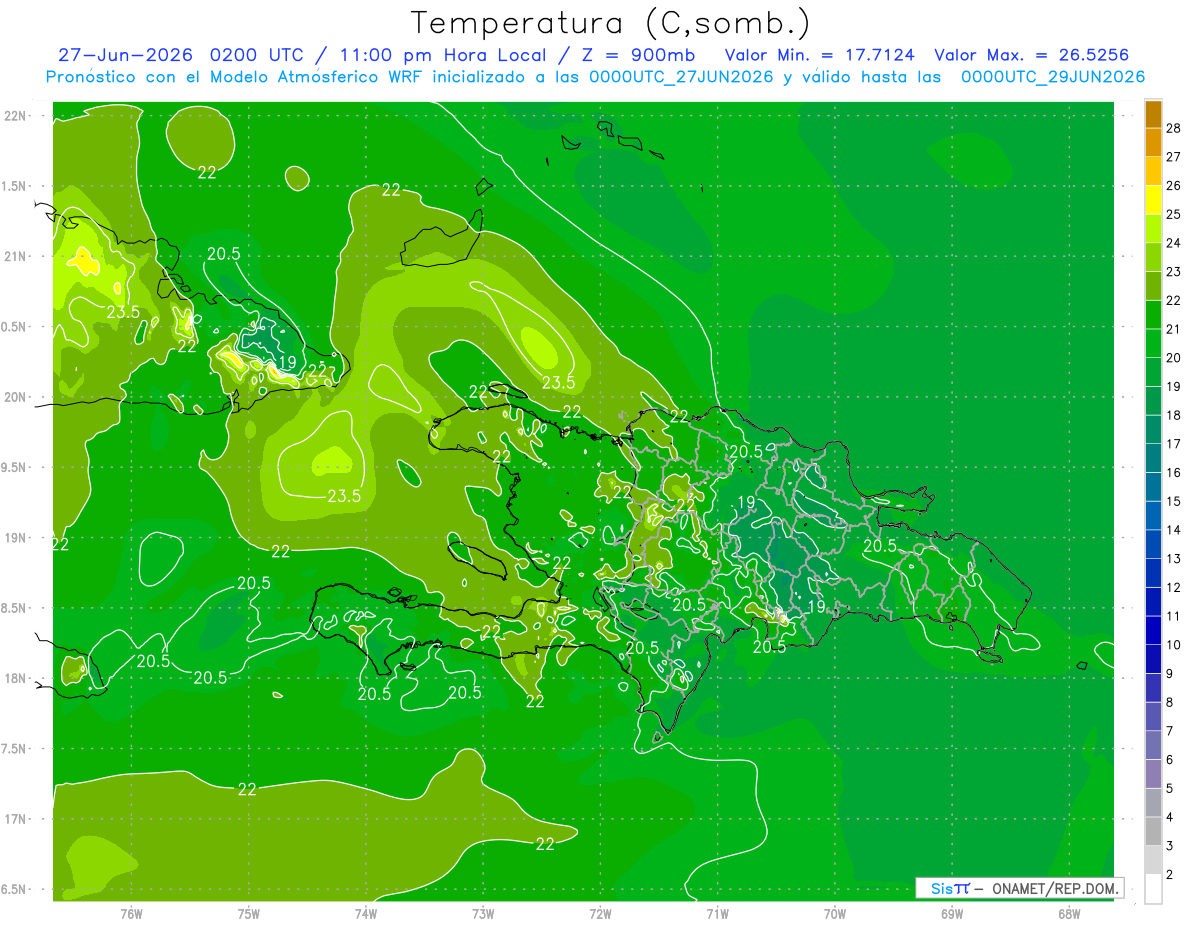Click the dark orange swatch above legend label 28
Image resolution: width=1200 pixels, height=927 pixels.
pyautogui.click(x=1153, y=114)
